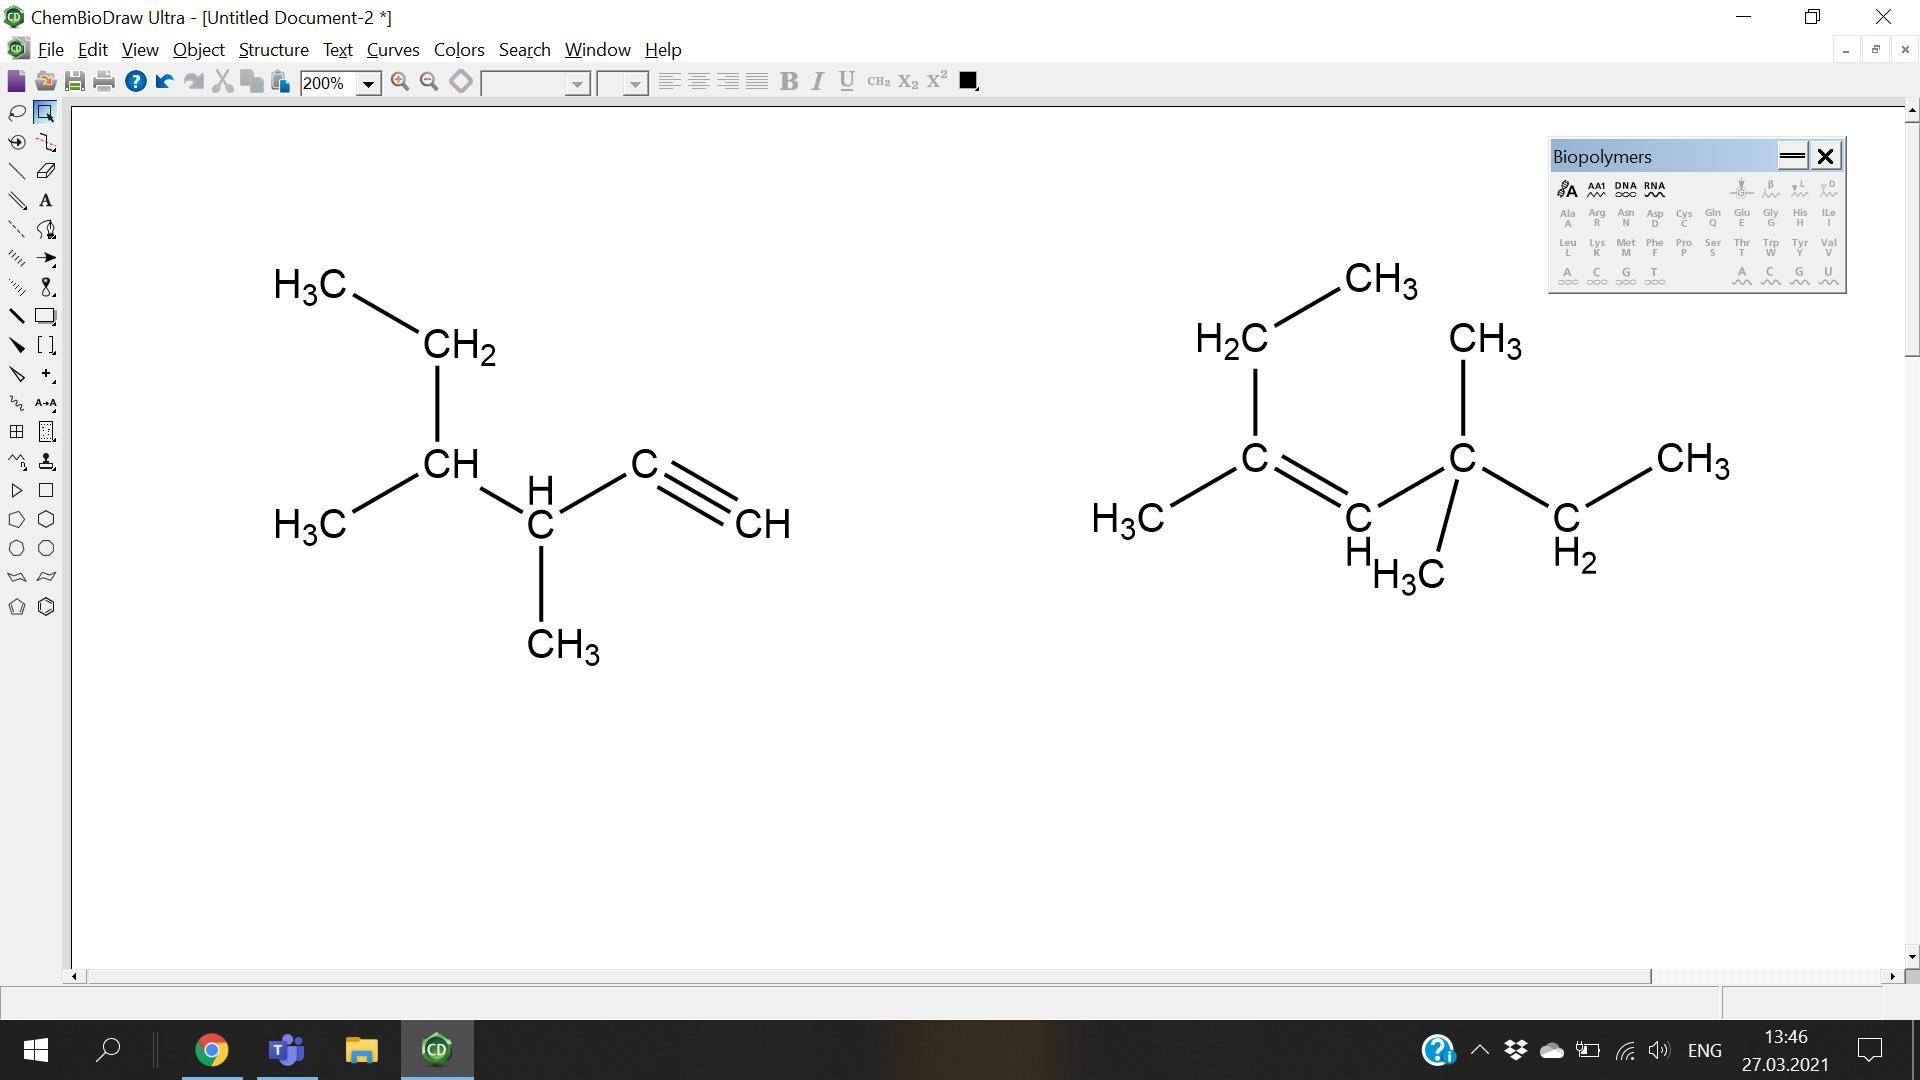Open the font size dropdown
The height and width of the screenshot is (1080, 1920).
(635, 84)
